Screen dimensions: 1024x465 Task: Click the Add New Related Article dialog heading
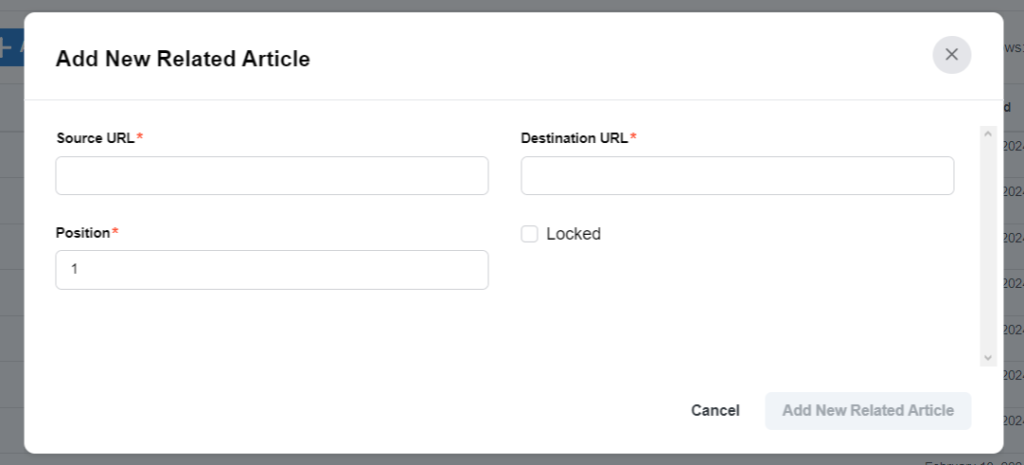tap(183, 59)
